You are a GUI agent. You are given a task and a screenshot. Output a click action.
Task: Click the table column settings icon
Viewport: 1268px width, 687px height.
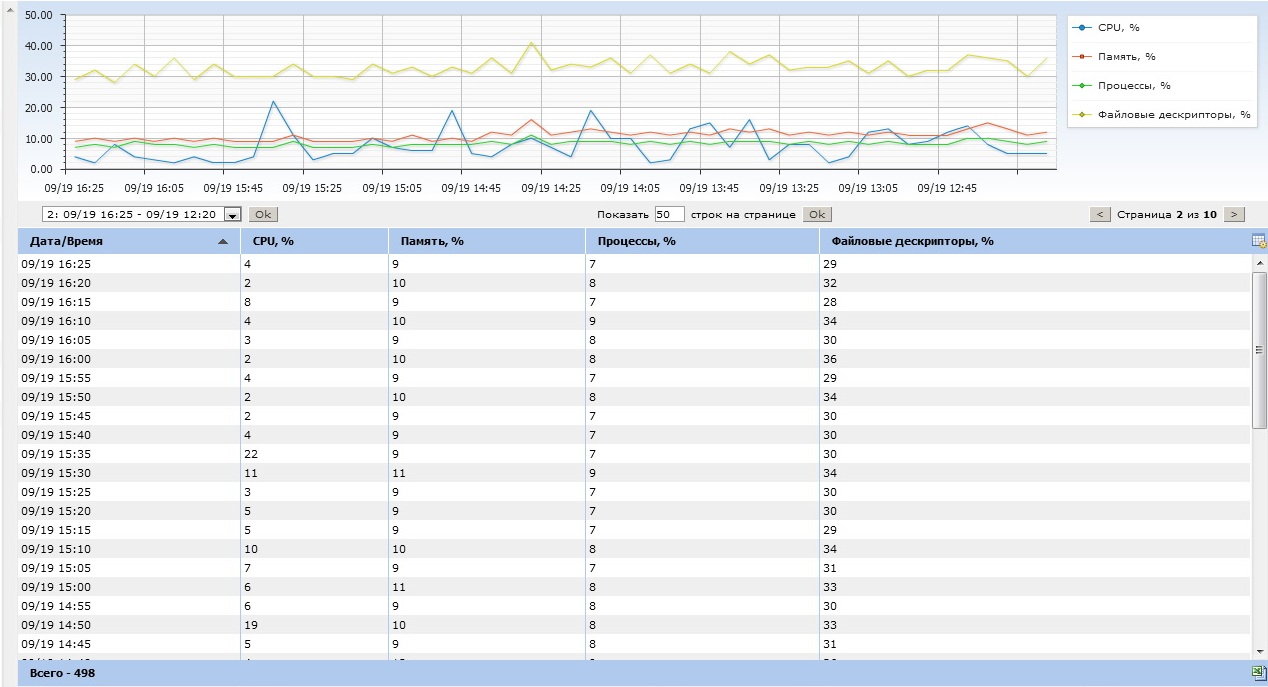point(1258,241)
